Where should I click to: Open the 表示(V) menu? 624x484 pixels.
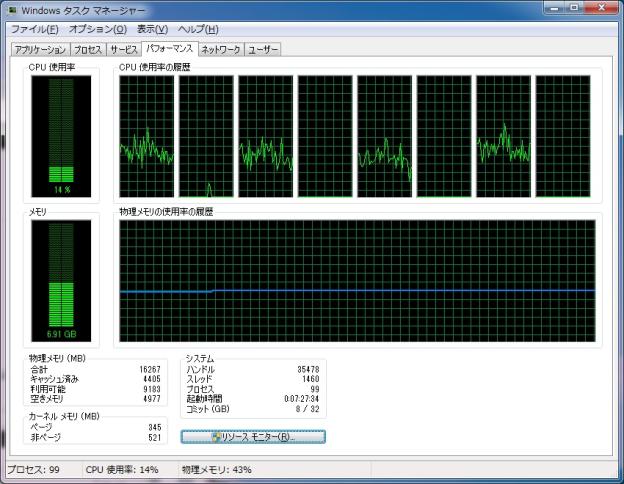pos(152,29)
